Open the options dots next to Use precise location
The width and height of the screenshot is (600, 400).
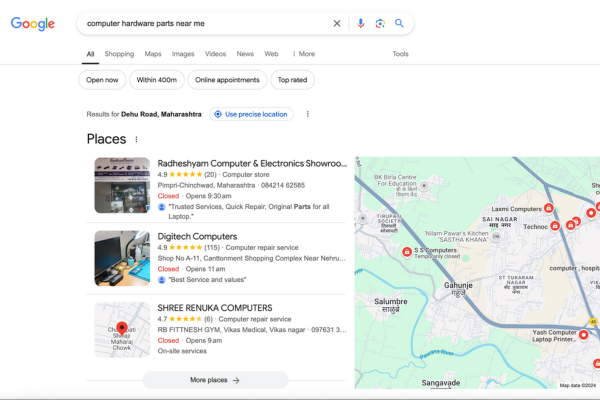click(308, 114)
